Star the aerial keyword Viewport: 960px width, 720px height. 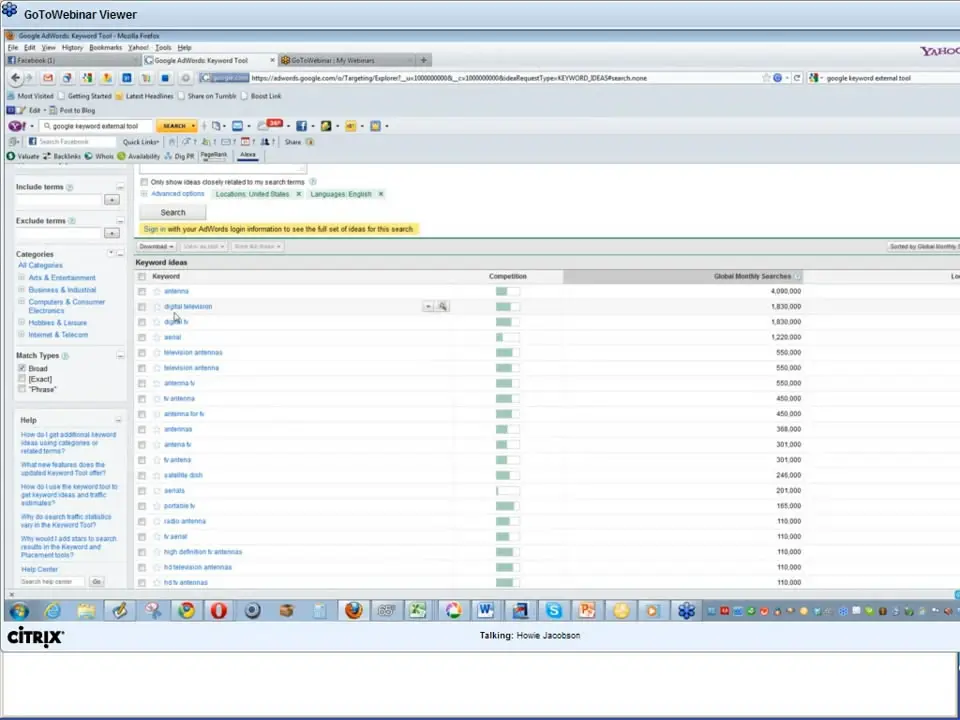pos(157,337)
